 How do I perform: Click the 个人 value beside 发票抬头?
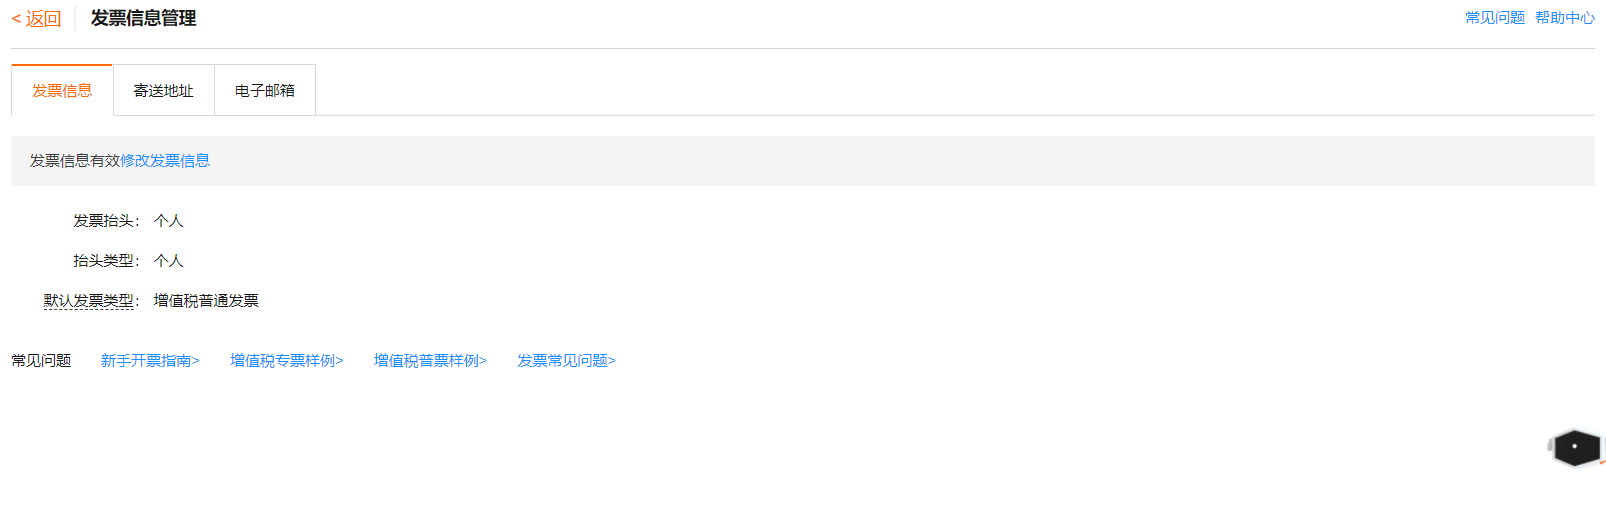tap(169, 220)
